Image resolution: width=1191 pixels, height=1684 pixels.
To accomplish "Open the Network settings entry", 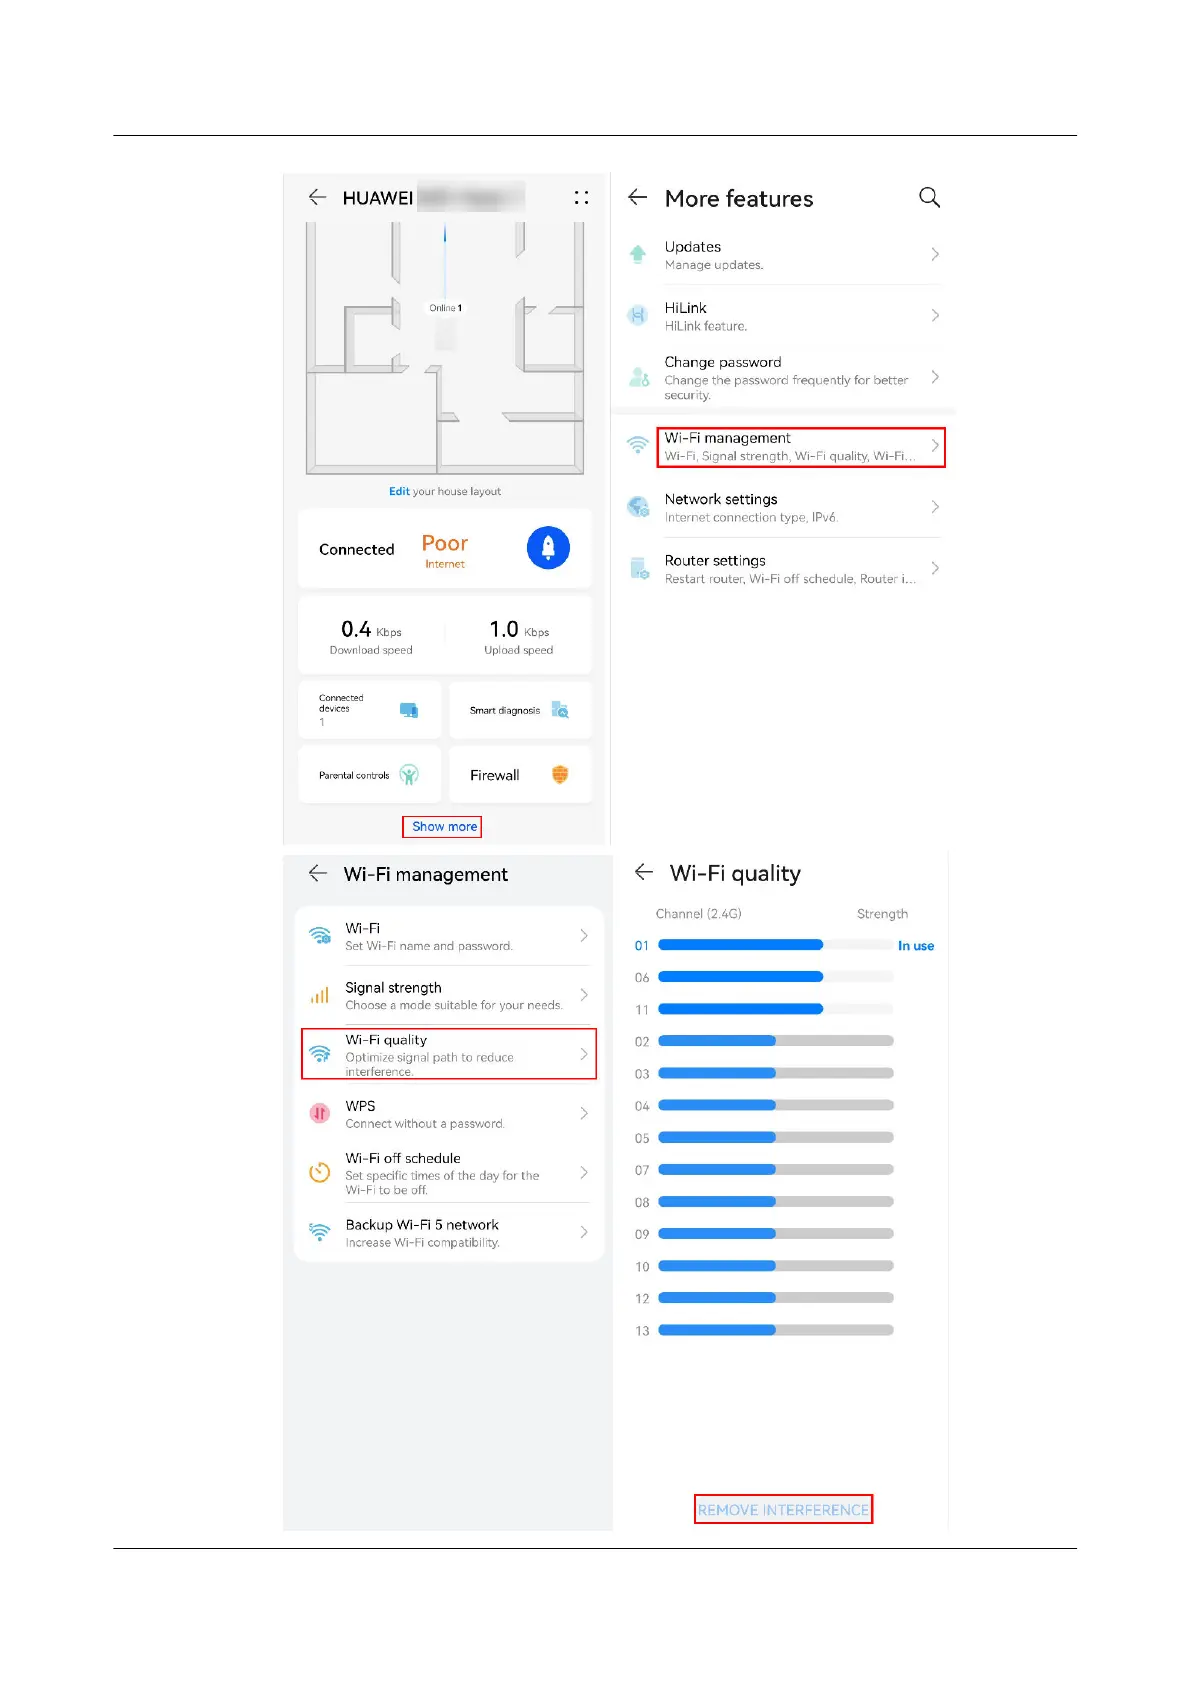I will coord(783,507).
